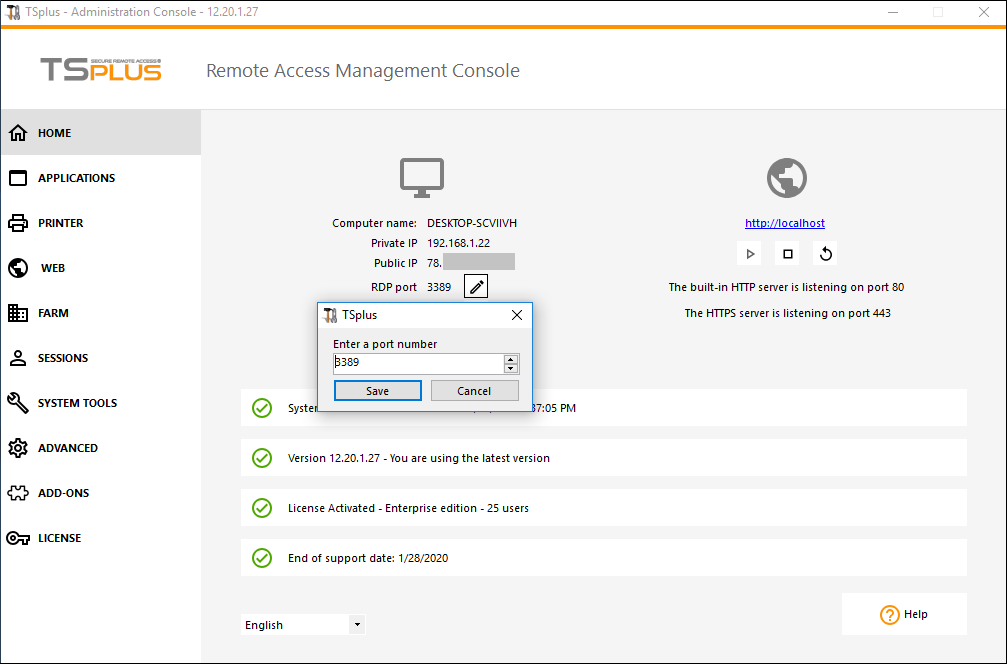
Task: Start the web server with play icon
Action: point(750,254)
